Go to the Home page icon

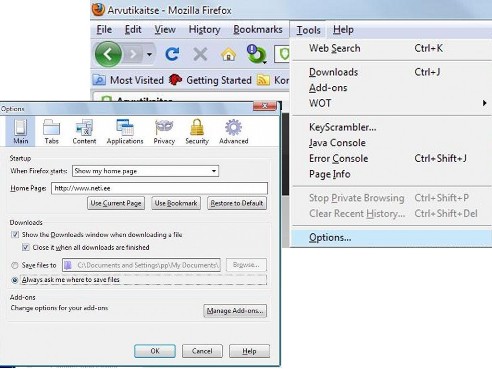coord(228,54)
